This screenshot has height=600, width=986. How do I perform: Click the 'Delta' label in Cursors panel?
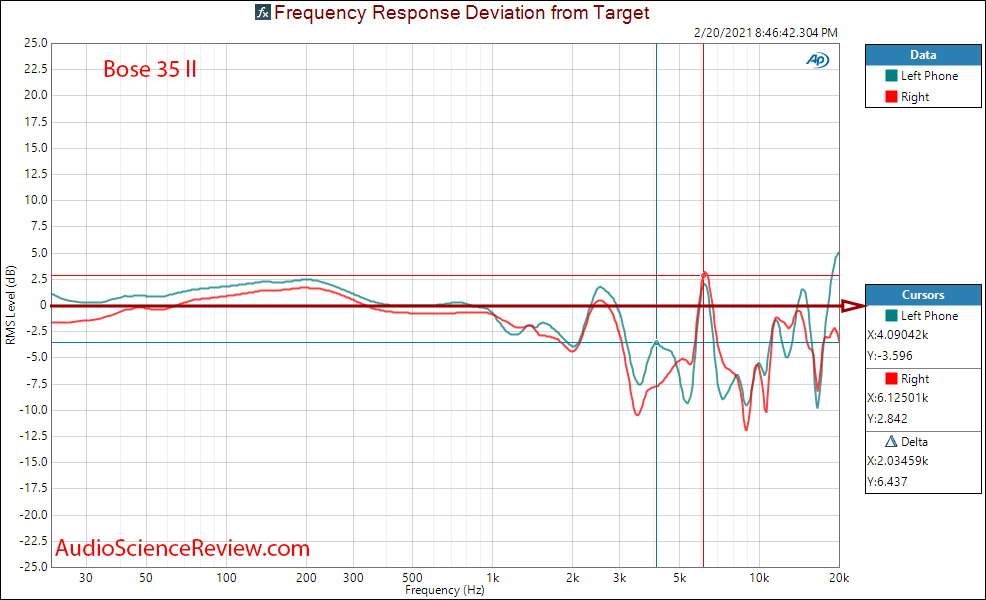tap(914, 442)
